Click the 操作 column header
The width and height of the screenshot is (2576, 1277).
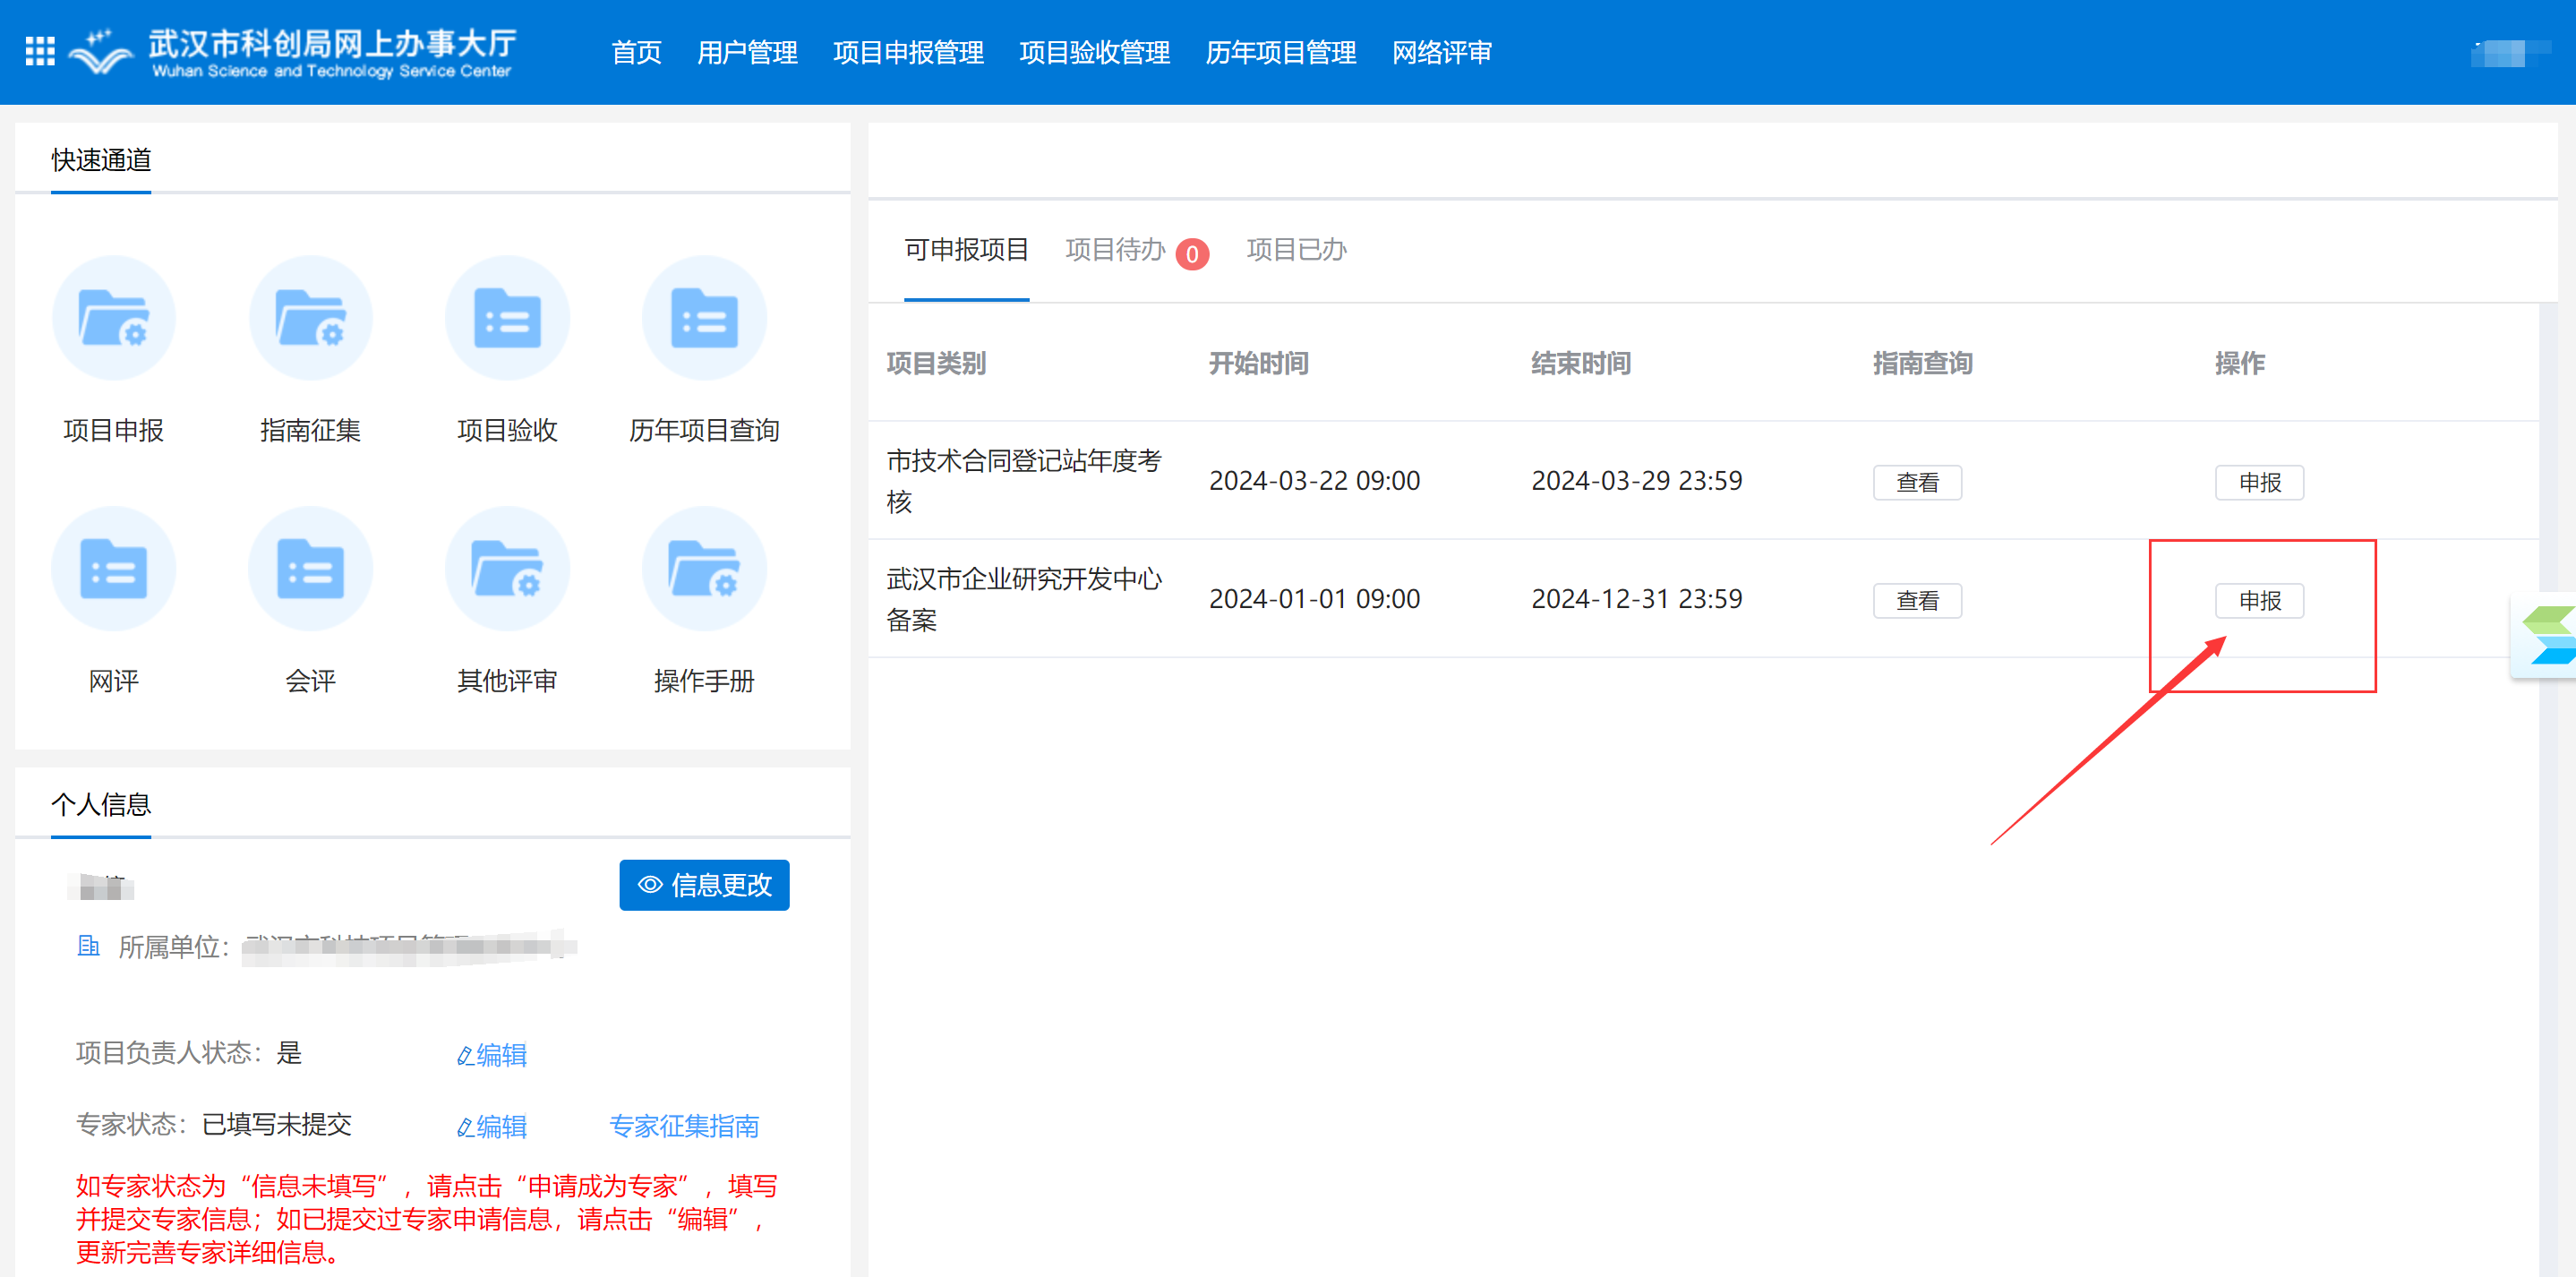[2240, 364]
